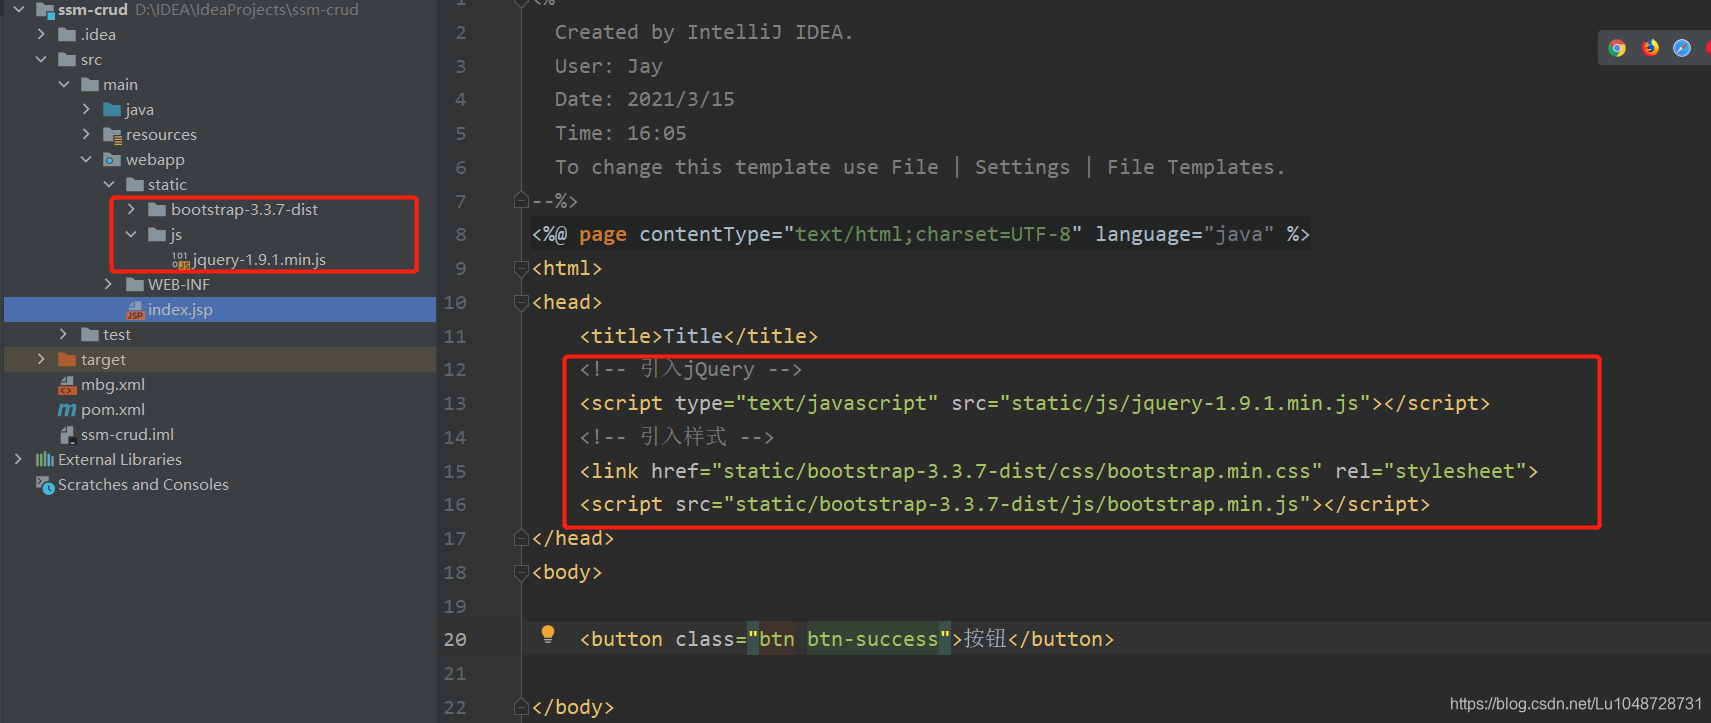
Task: Click the jquery-1.9.1.min.js file icon
Action: tap(180, 260)
